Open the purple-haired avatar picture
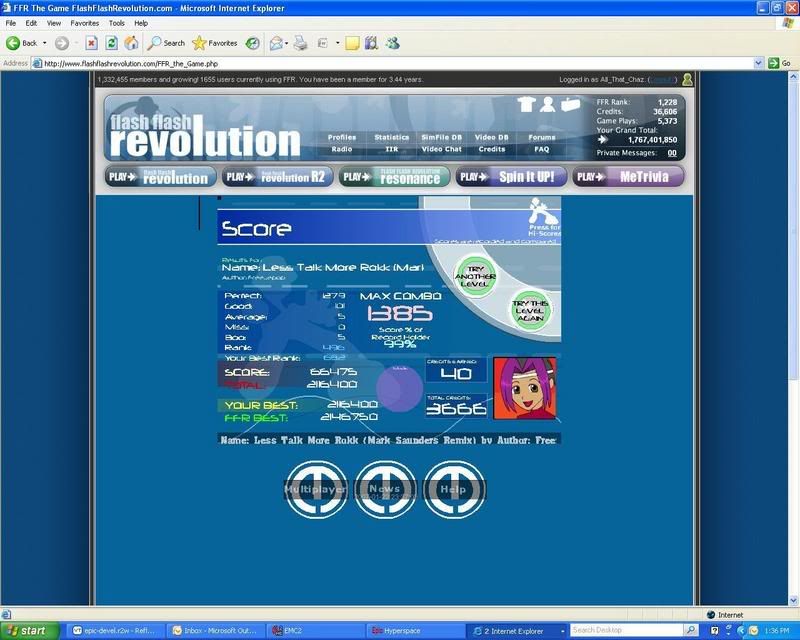Screen dimensions: 800x640 pos(525,388)
